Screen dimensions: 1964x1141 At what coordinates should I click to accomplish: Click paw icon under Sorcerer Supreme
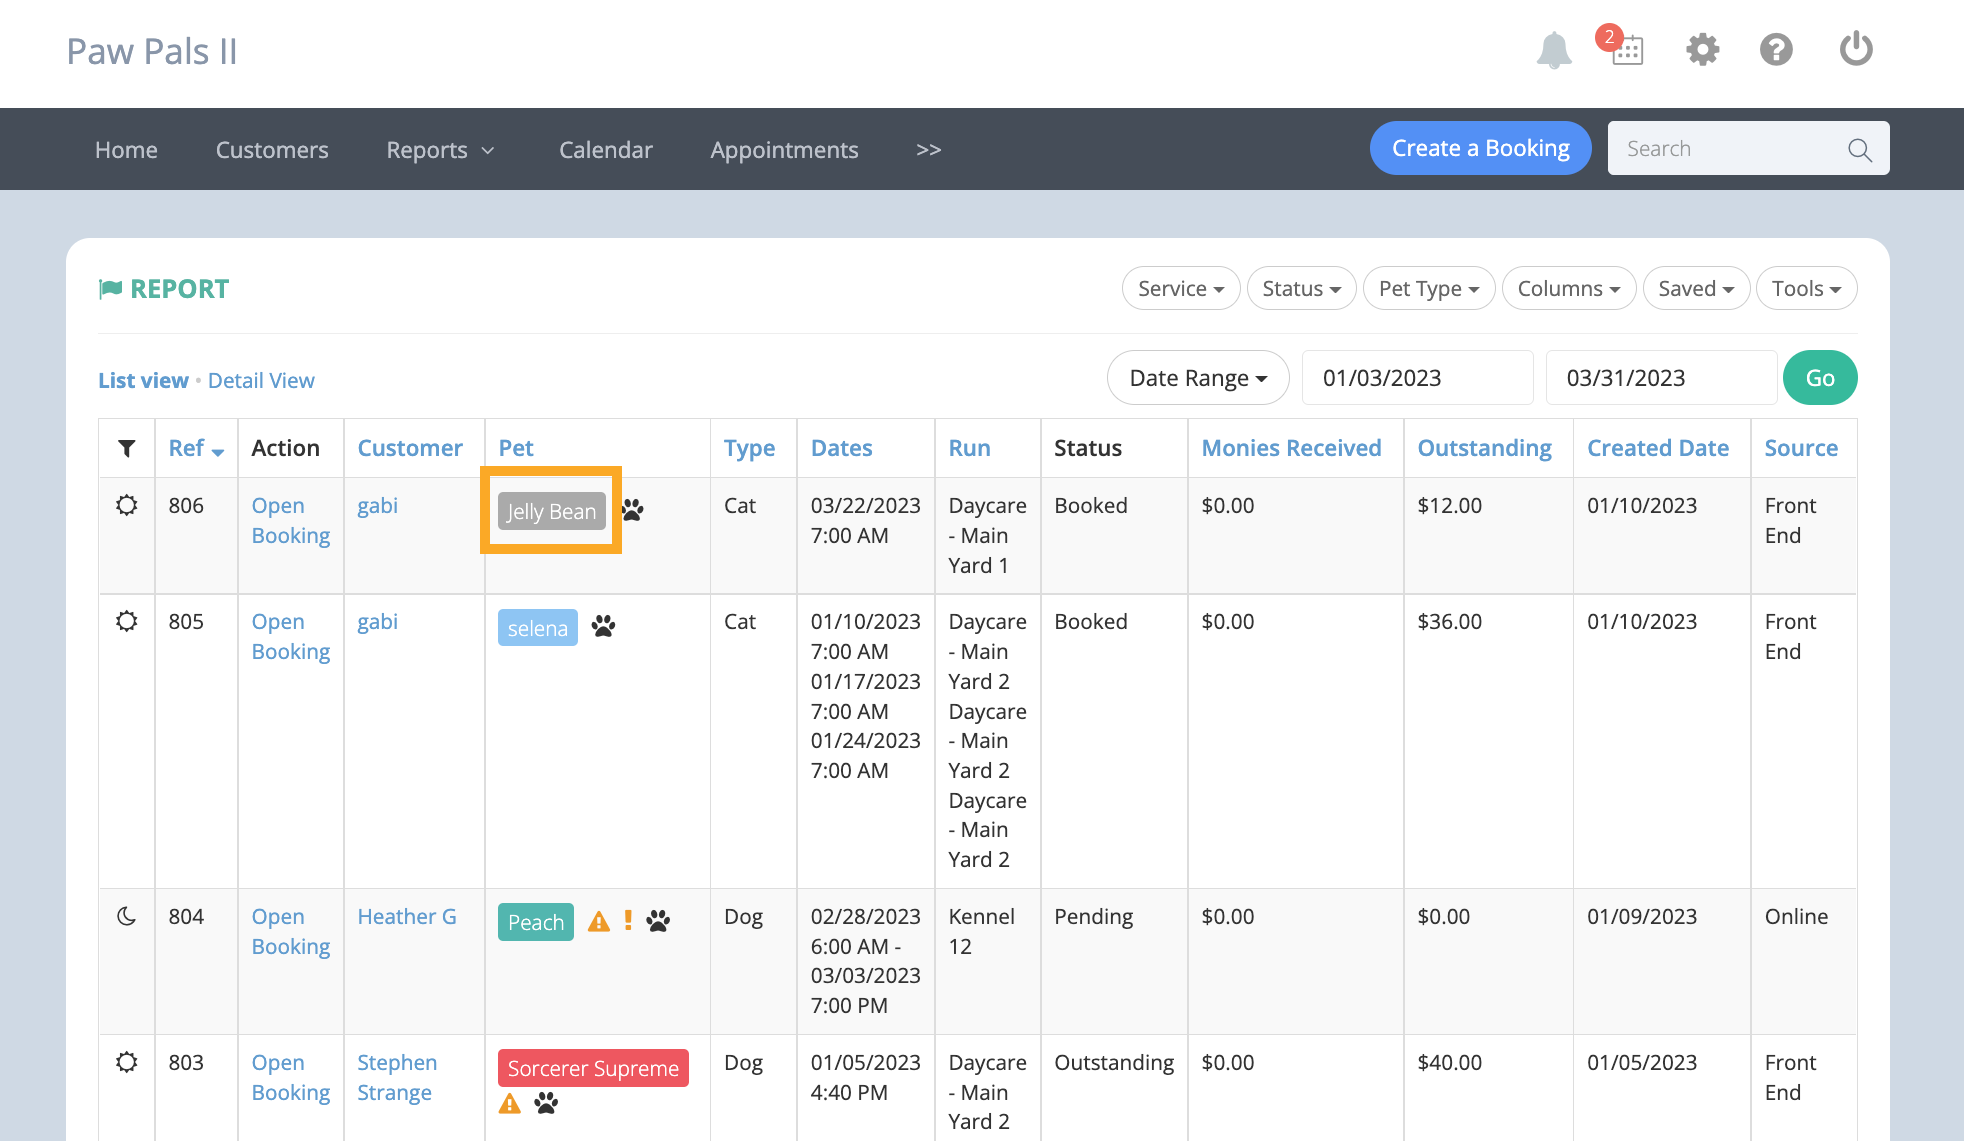(x=546, y=1103)
